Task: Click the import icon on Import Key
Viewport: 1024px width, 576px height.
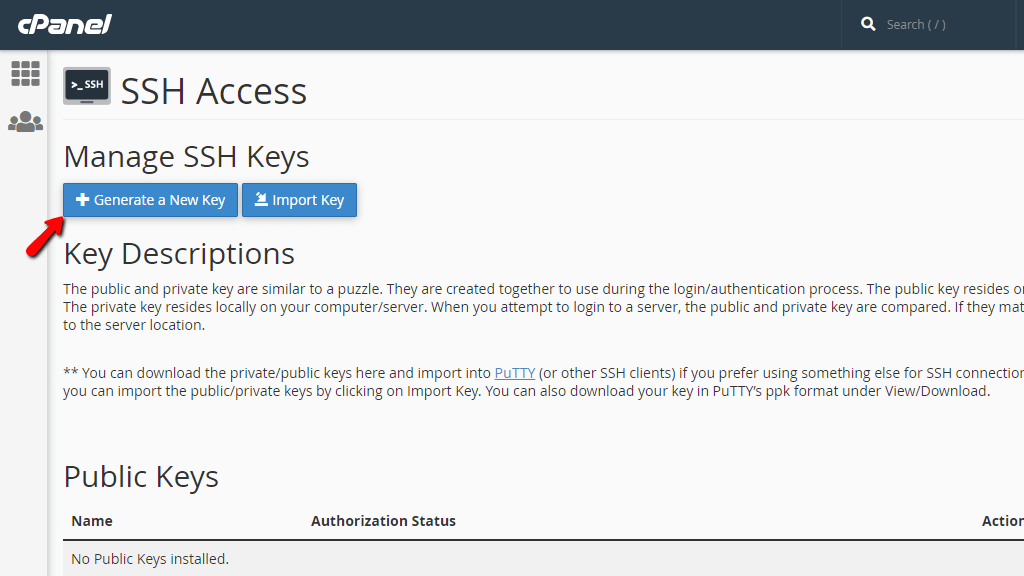Action: [260, 200]
